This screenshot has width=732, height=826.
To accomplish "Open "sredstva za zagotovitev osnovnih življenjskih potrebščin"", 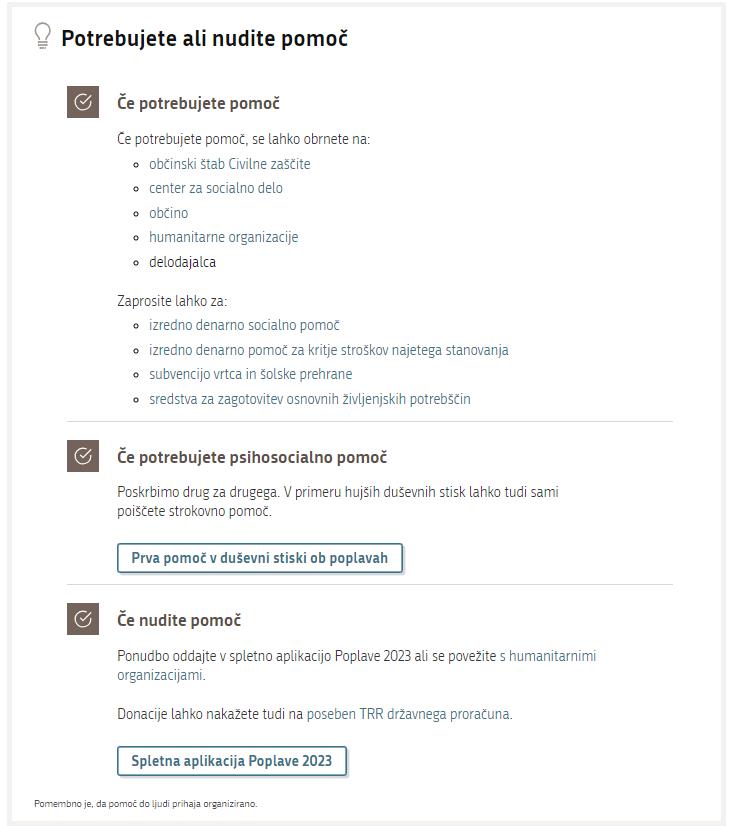I will pos(309,399).
